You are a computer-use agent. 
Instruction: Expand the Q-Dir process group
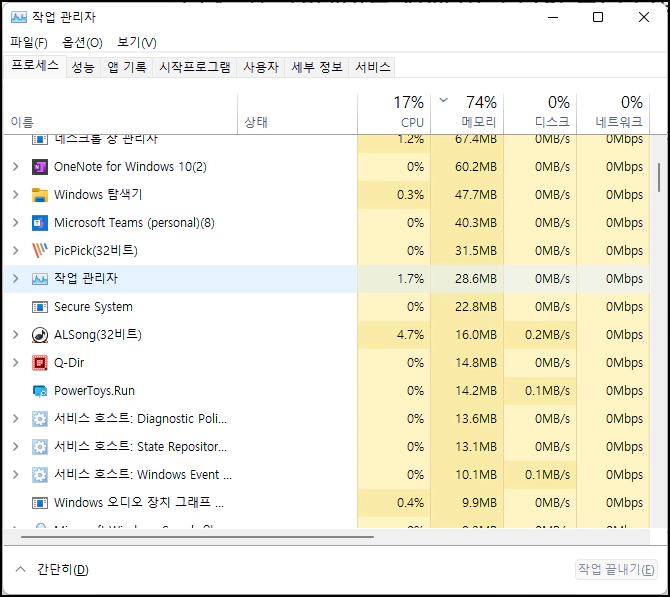click(16, 363)
